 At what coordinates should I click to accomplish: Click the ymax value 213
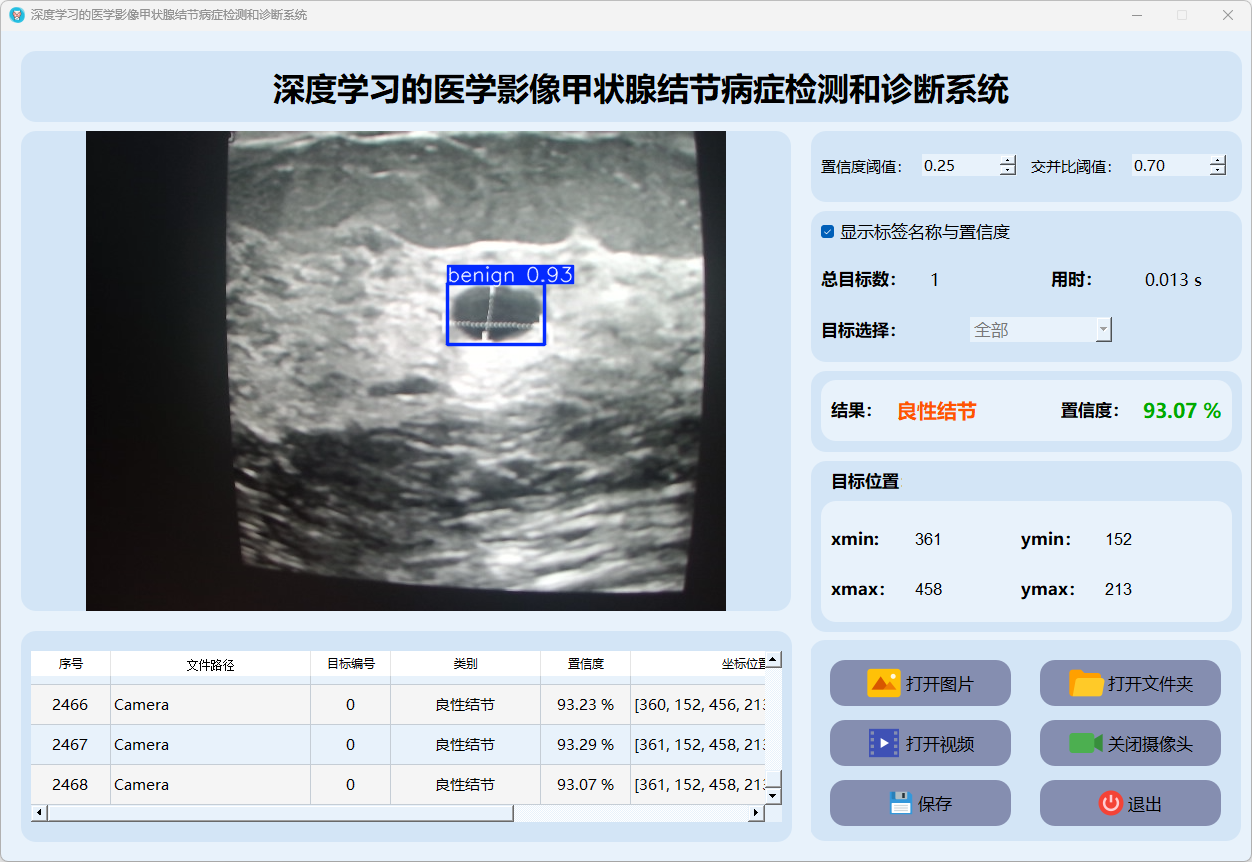coord(1118,590)
